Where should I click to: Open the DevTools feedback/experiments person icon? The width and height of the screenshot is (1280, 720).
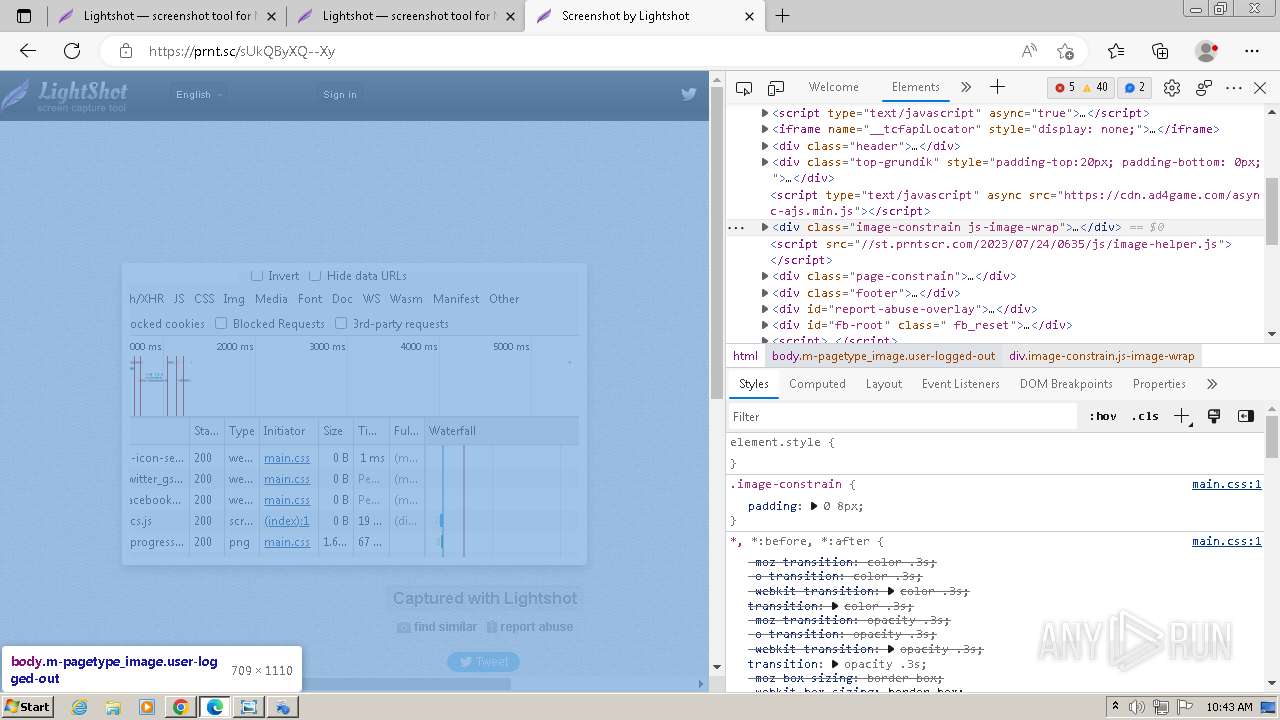[1204, 88]
